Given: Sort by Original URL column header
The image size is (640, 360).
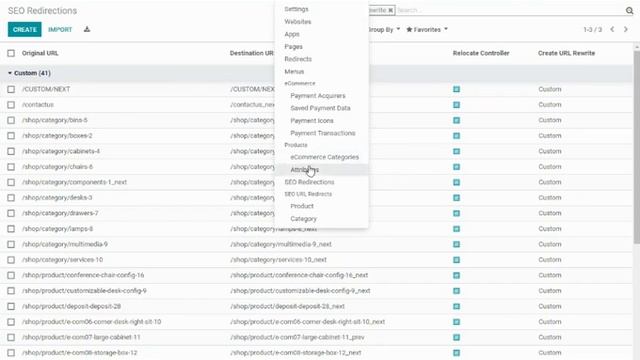Looking at the screenshot, I should 40,53.
